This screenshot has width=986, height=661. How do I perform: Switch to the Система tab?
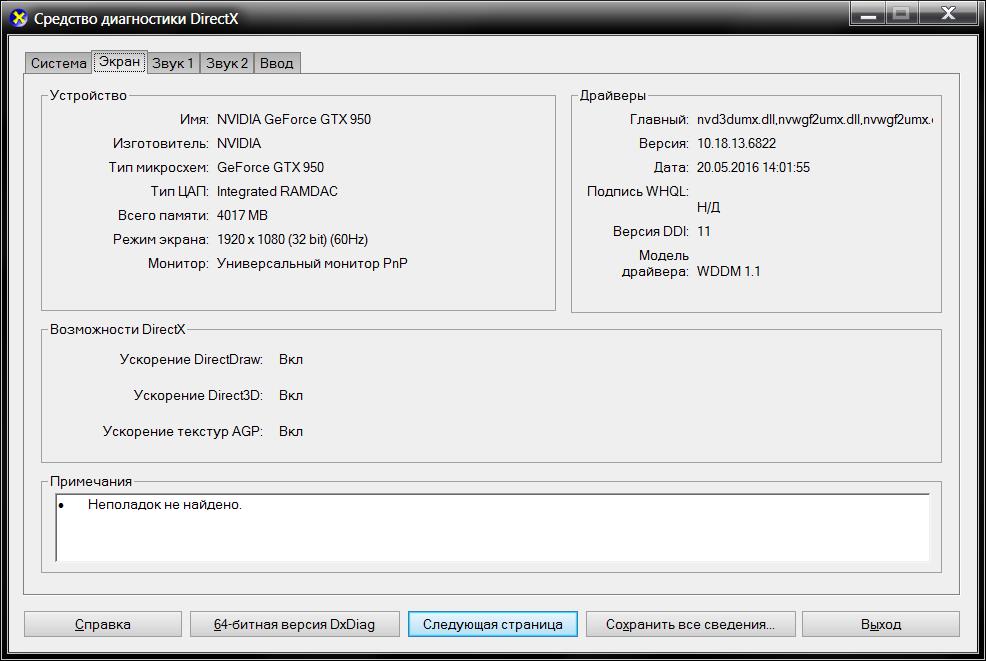click(x=58, y=63)
